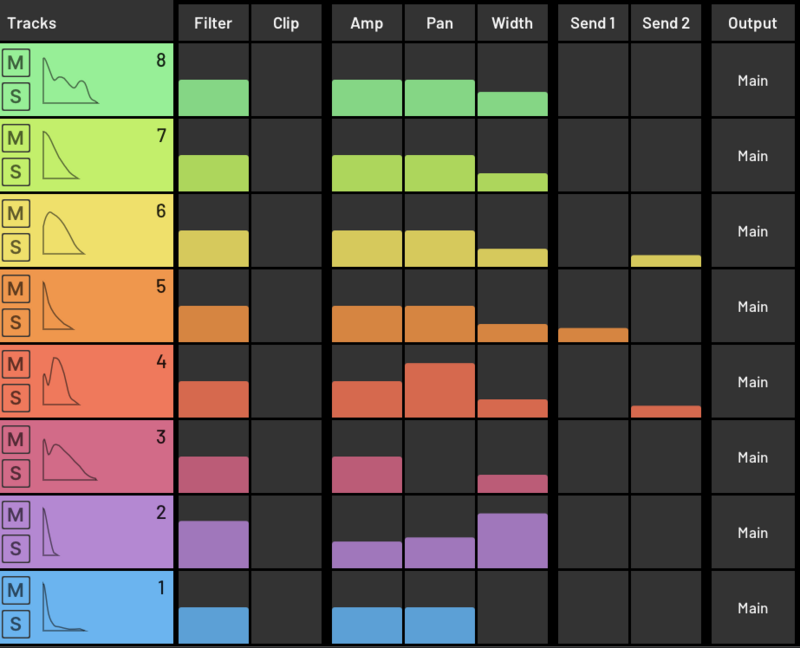Solo track 3
The width and height of the screenshot is (800, 648).
pos(16,473)
